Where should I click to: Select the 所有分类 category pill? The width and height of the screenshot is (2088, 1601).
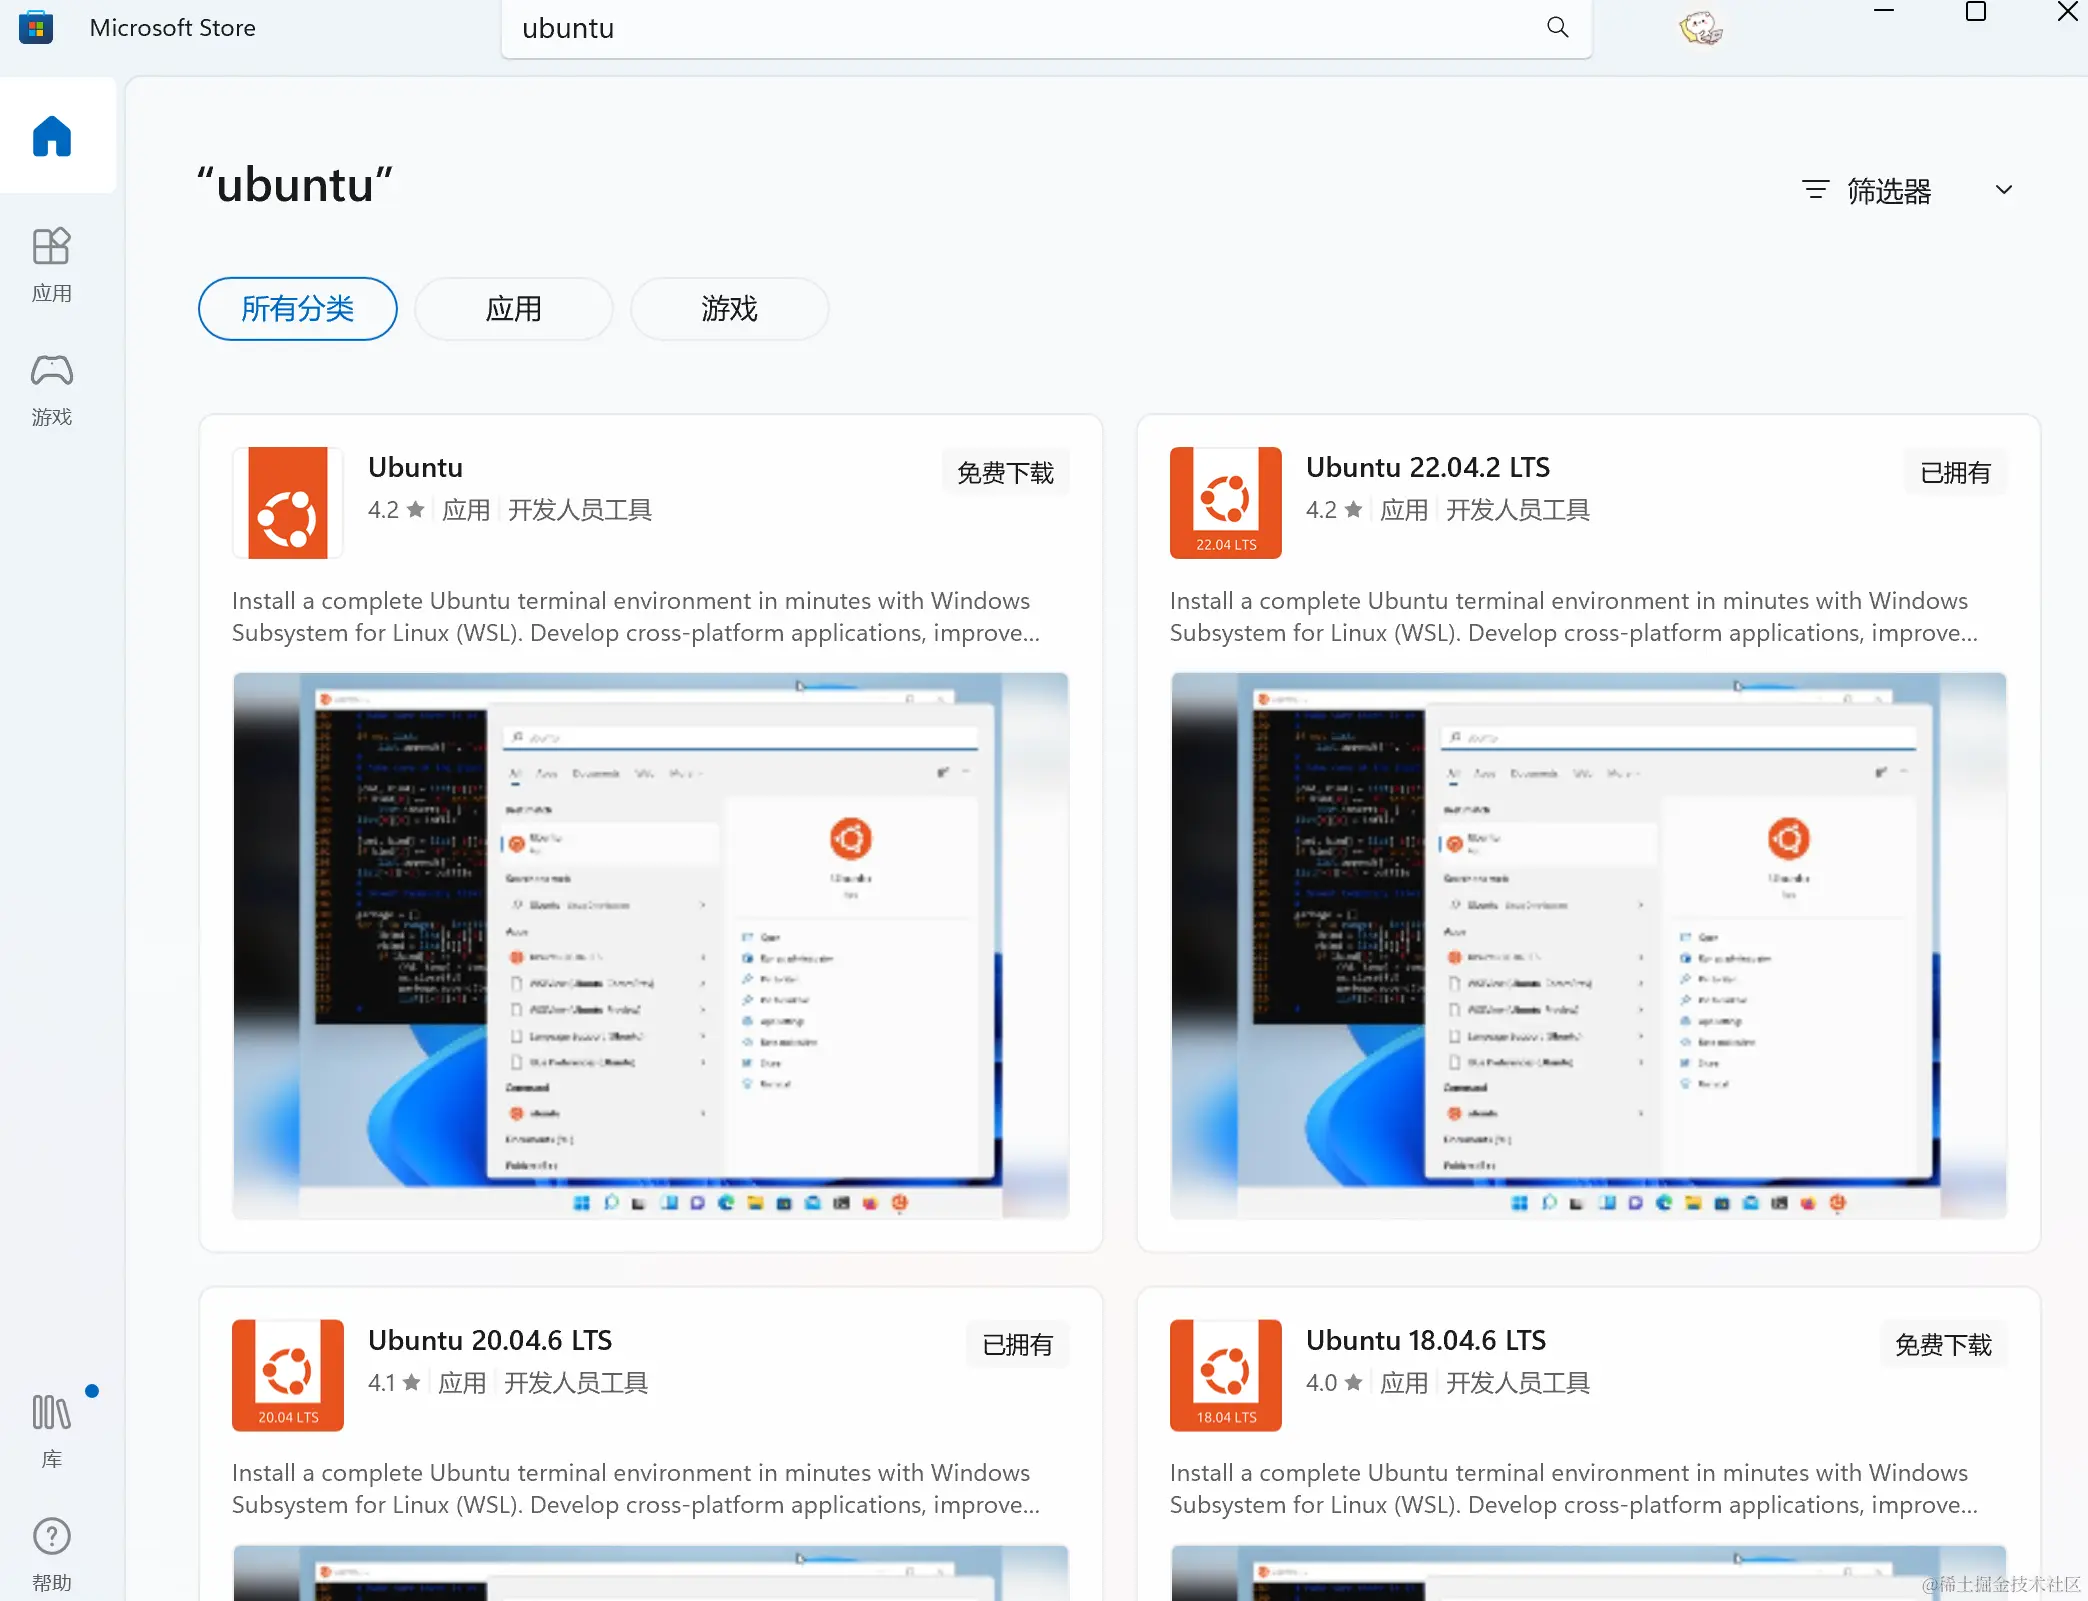coord(298,309)
